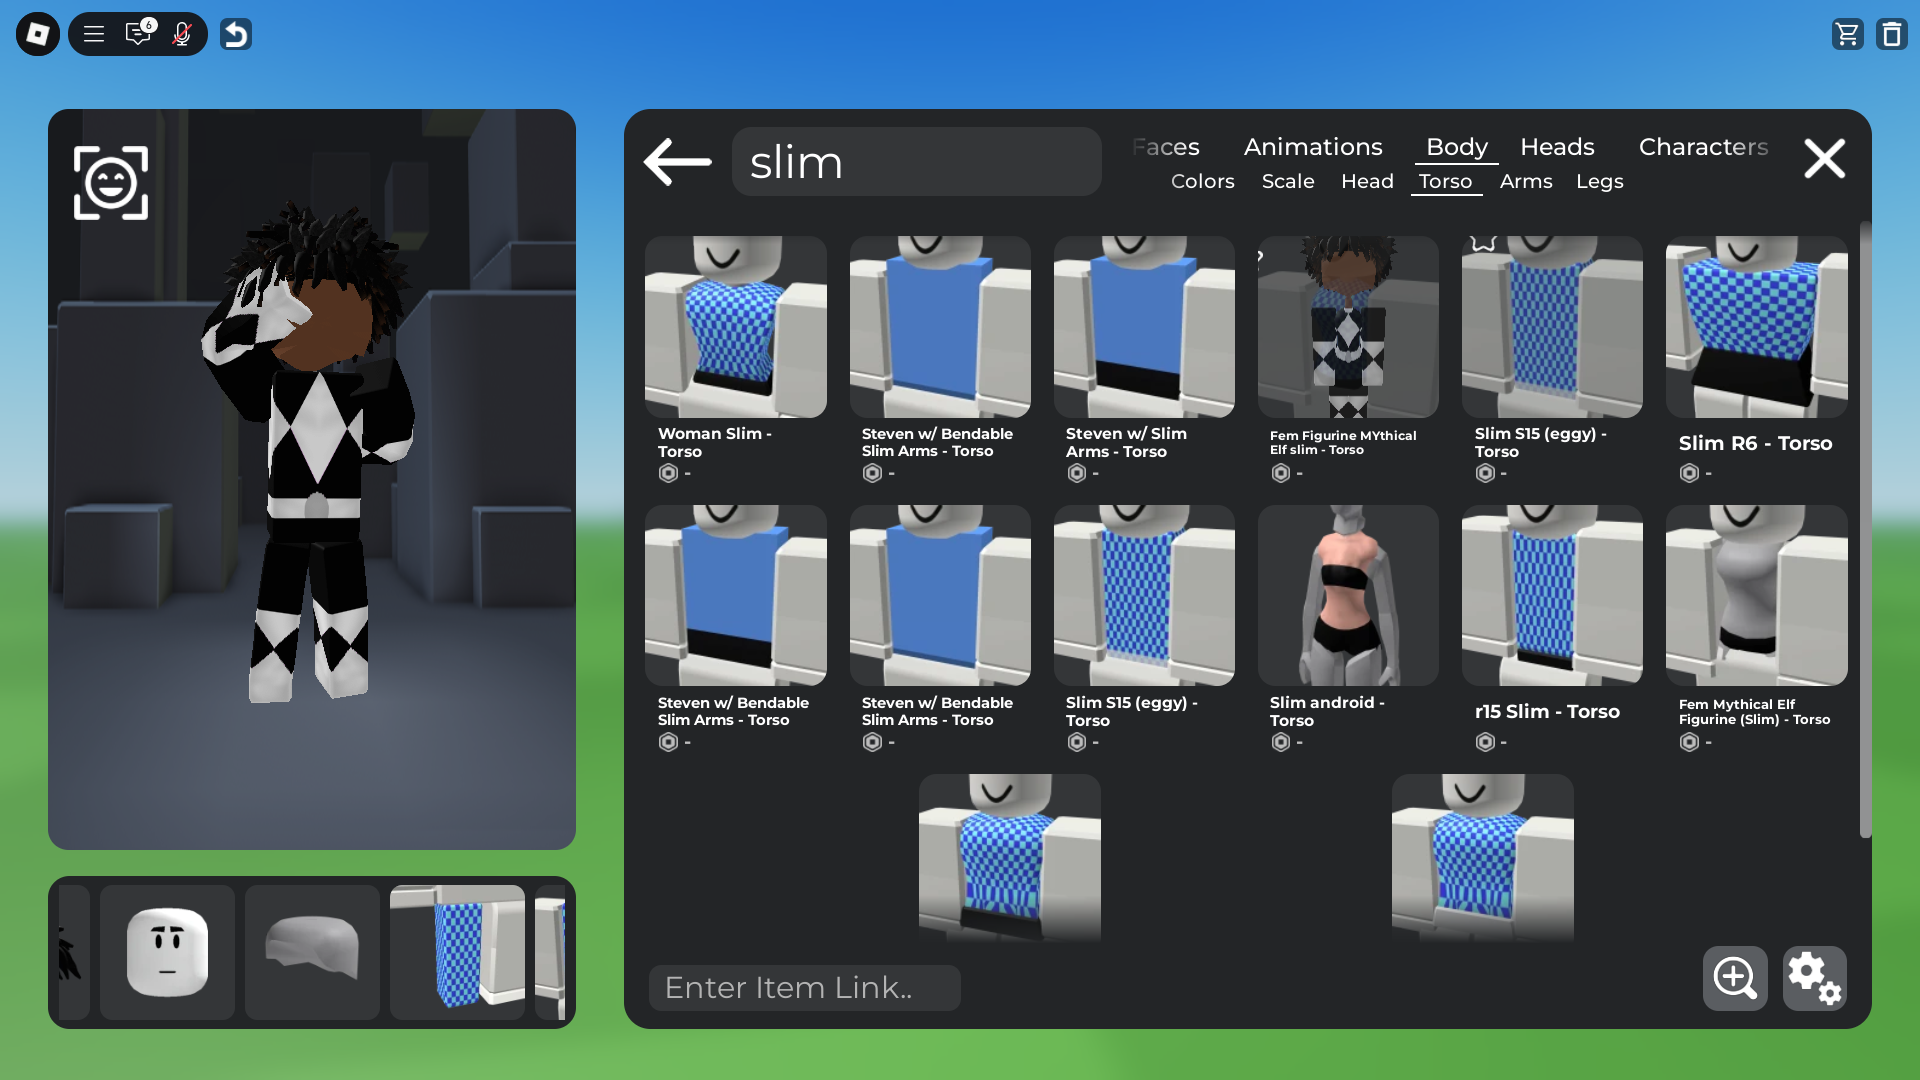Image resolution: width=1920 pixels, height=1080 pixels.
Task: Select the Slim android Torso item
Action: [x=1348, y=596]
